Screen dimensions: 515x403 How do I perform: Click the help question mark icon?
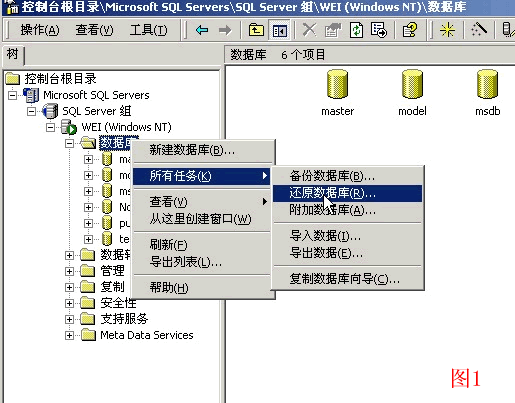(x=410, y=30)
